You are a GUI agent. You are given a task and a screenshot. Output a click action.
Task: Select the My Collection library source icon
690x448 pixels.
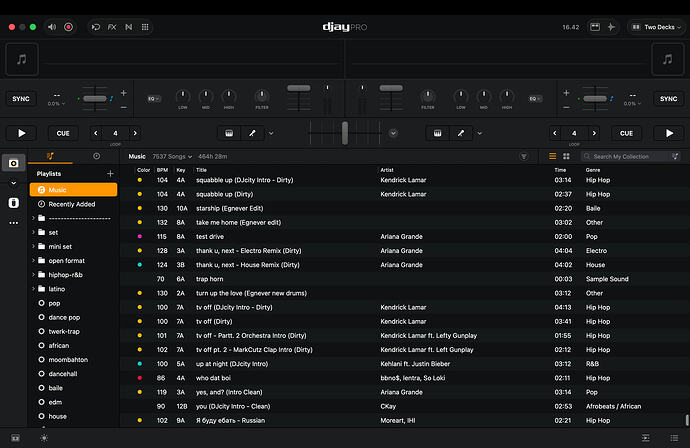14,163
